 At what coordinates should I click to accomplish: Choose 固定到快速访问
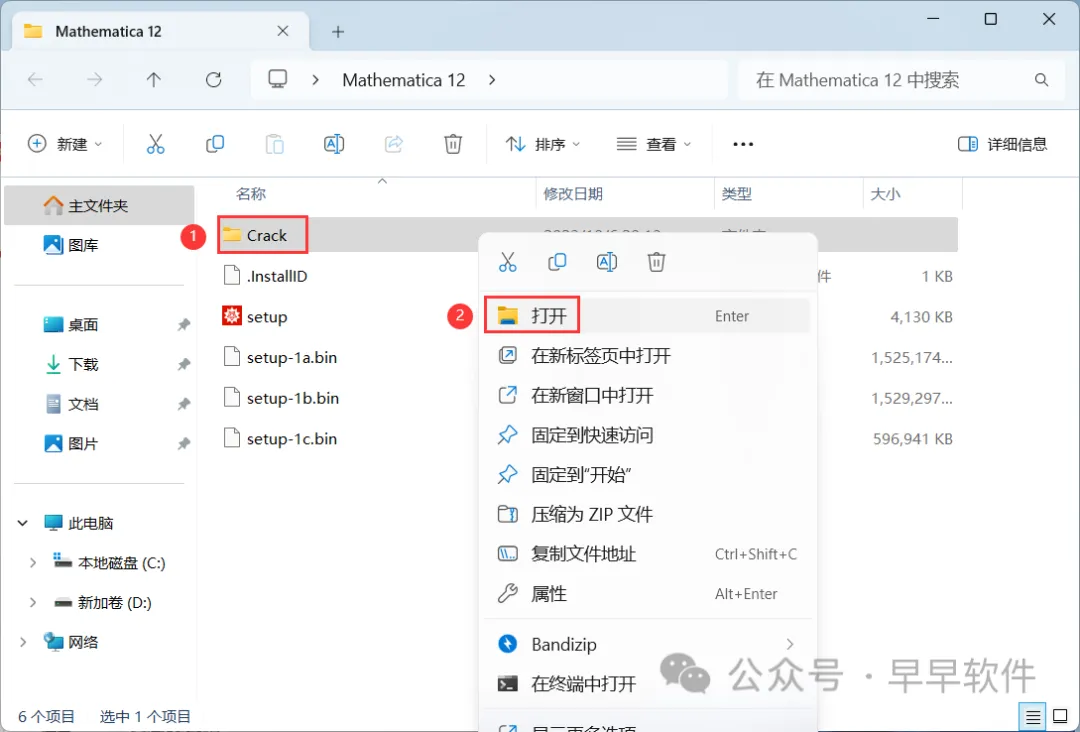click(647, 435)
